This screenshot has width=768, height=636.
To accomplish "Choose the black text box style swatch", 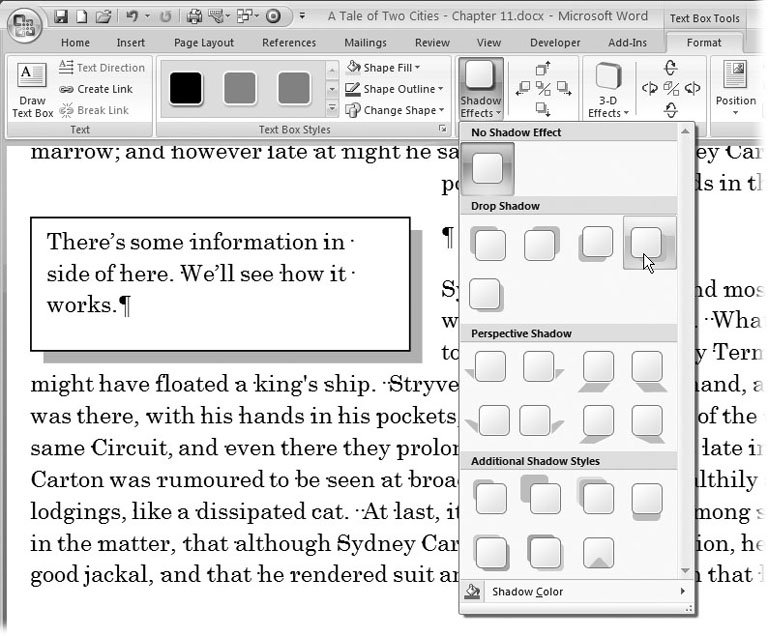I will tap(185, 89).
